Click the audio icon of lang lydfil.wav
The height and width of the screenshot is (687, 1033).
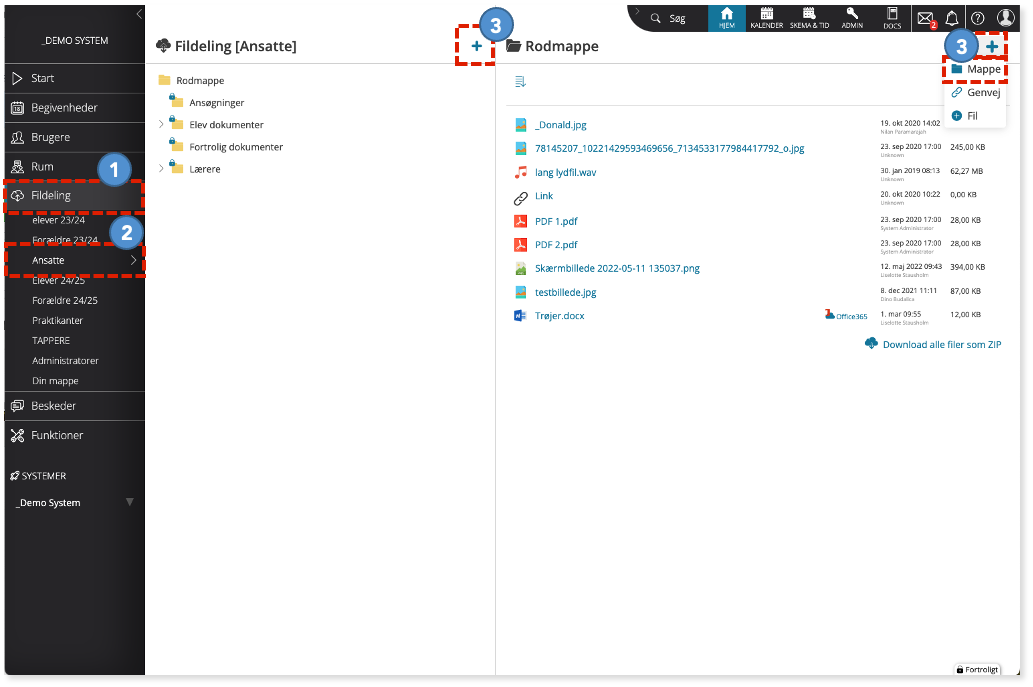(x=520, y=172)
